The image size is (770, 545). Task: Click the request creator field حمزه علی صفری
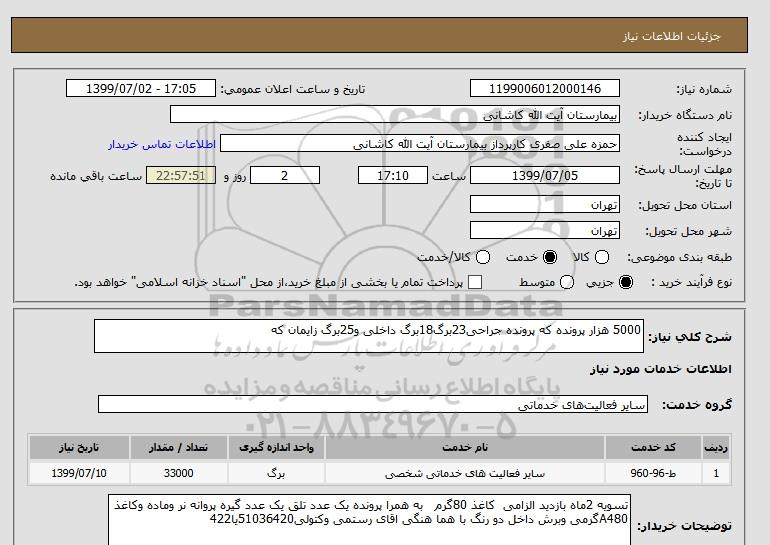[420, 144]
